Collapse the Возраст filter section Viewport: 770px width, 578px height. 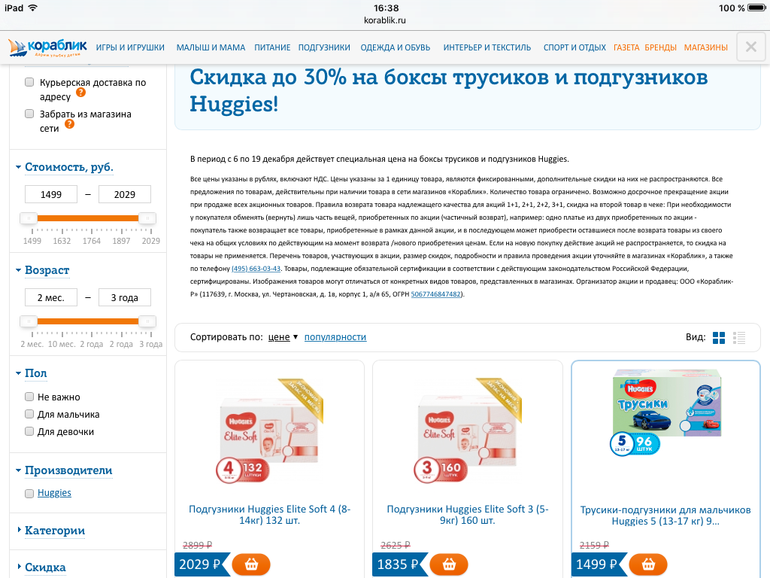47,270
